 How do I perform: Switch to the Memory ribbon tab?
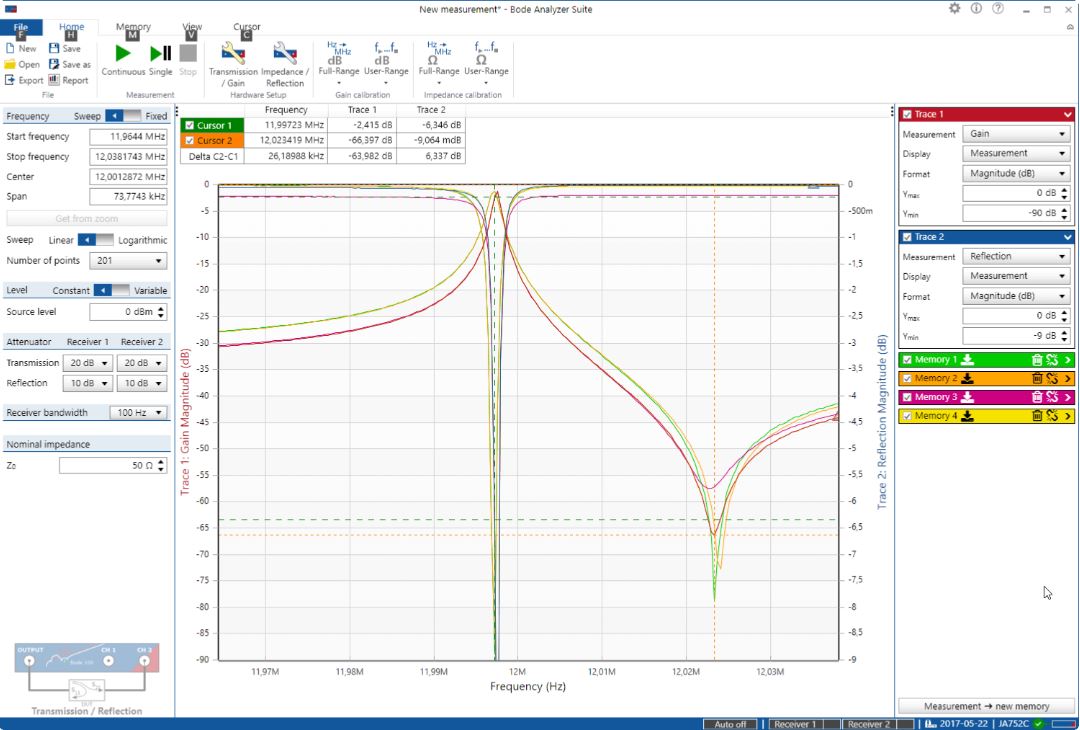133,27
